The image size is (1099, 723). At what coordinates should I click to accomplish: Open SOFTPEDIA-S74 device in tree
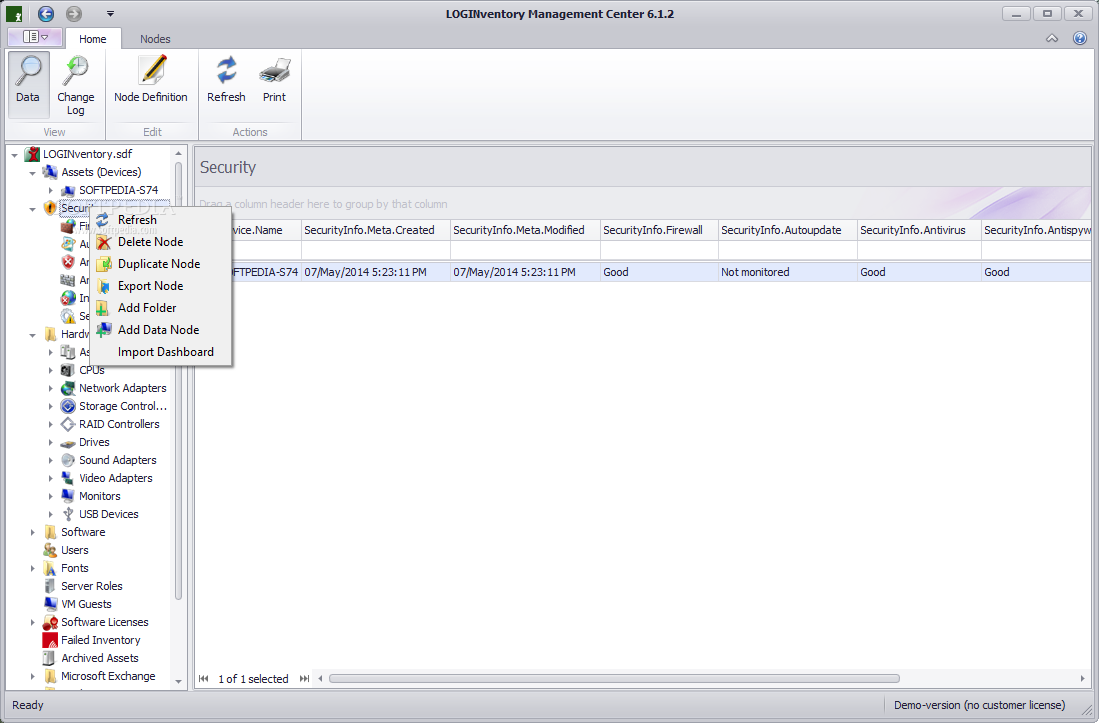click(x=118, y=190)
